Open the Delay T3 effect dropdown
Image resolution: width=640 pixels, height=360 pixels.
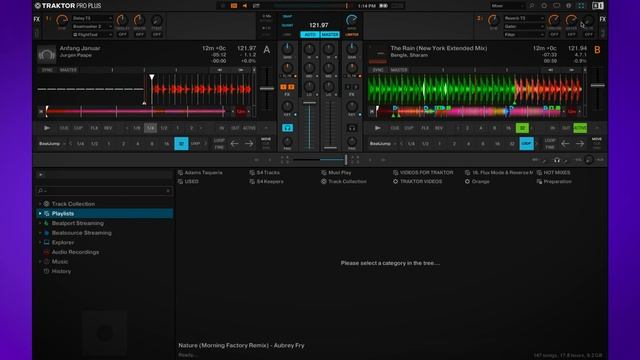92,18
